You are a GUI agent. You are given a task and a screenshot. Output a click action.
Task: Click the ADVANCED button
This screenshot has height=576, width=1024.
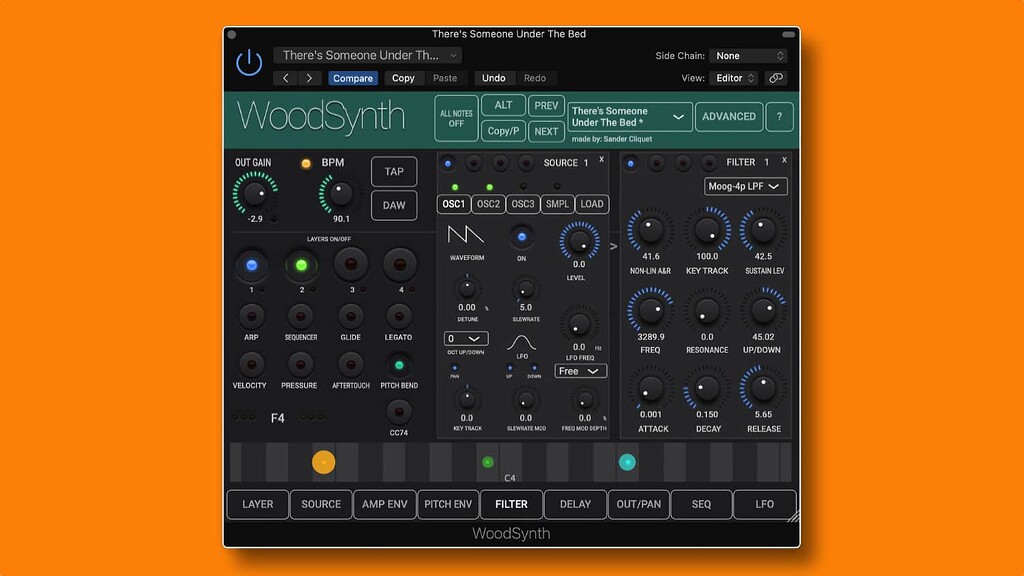click(x=729, y=117)
